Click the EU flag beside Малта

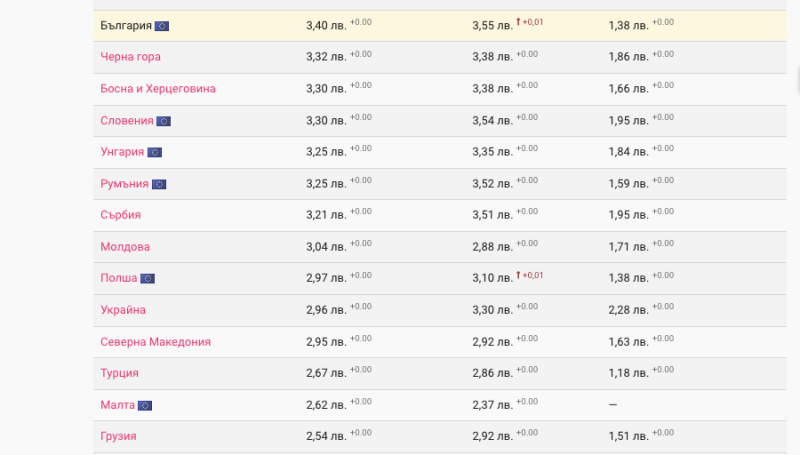[145, 405]
